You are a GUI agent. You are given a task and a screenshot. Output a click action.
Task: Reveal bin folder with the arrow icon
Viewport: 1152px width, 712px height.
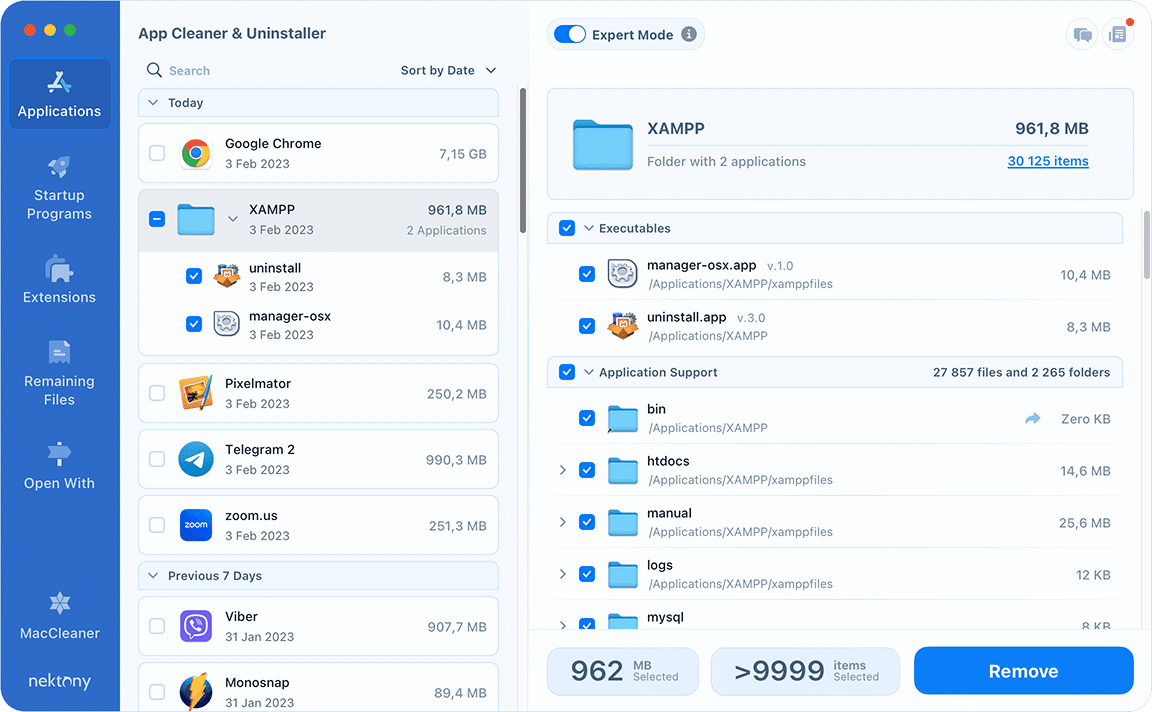click(x=1032, y=419)
